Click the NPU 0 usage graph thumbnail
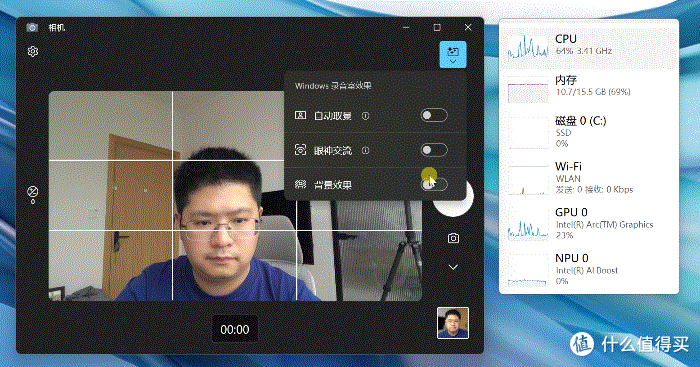Viewport: 700px width, 367px height. [x=528, y=271]
